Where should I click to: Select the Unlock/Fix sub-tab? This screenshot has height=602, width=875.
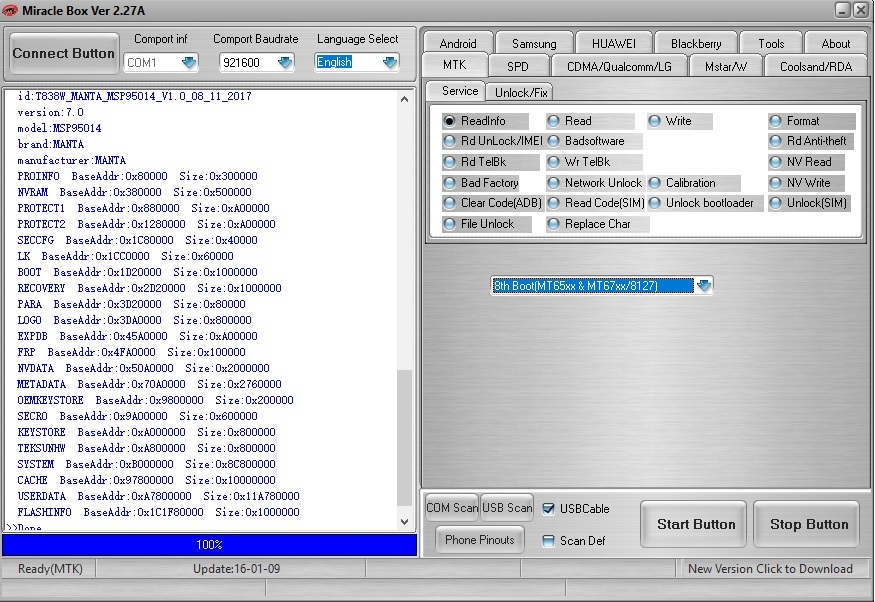pos(520,92)
